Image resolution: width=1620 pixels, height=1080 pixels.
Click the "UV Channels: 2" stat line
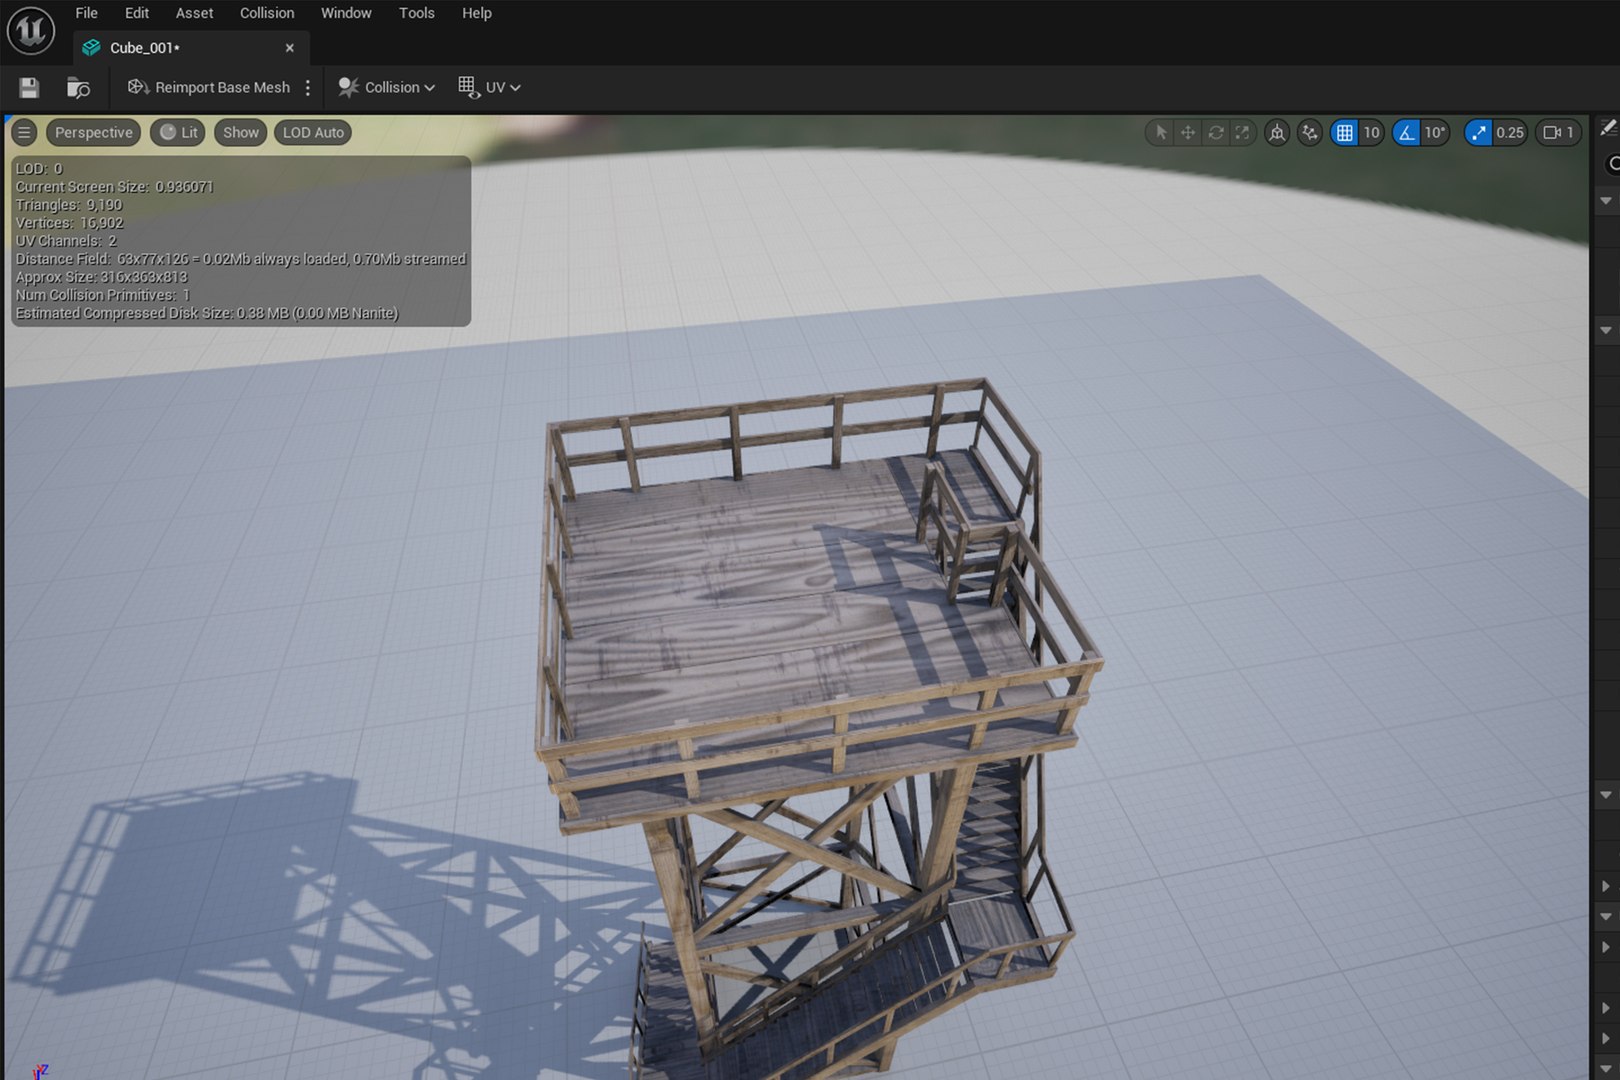pos(66,241)
